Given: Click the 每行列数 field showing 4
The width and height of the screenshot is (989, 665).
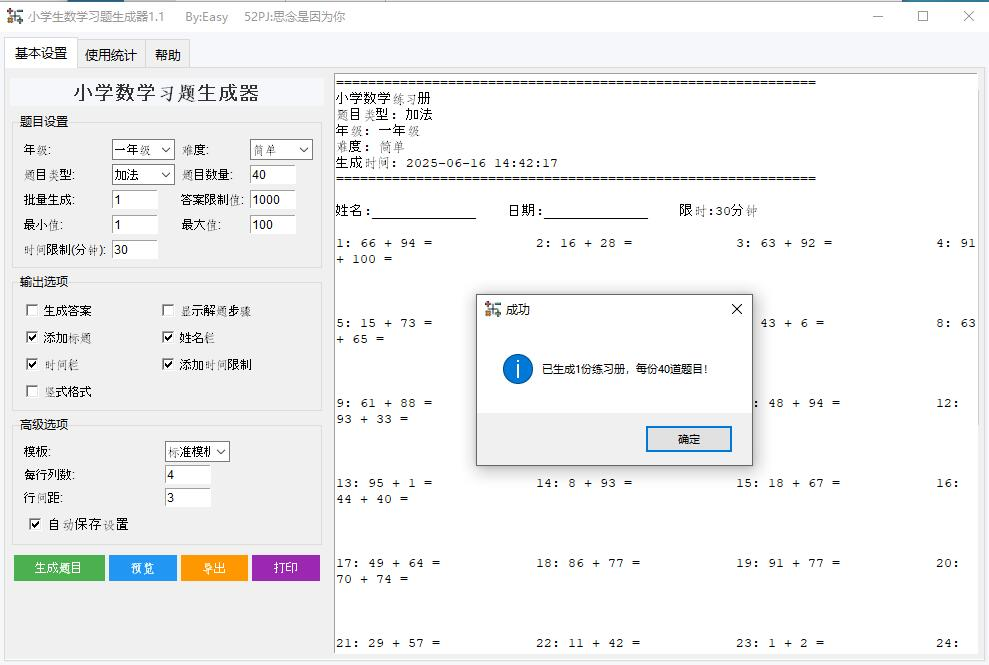Looking at the screenshot, I should pyautogui.click(x=188, y=474).
